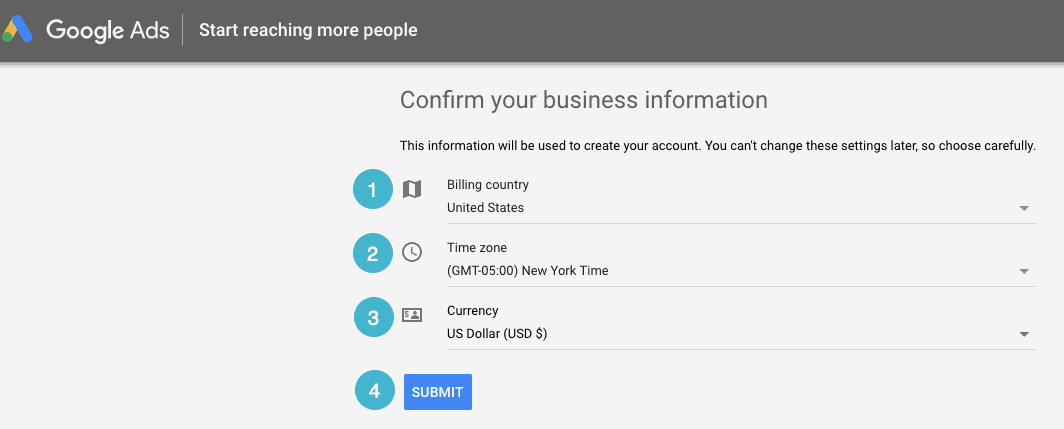Click the 'Confirm your business information' heading
The width and height of the screenshot is (1064, 429).
[583, 100]
